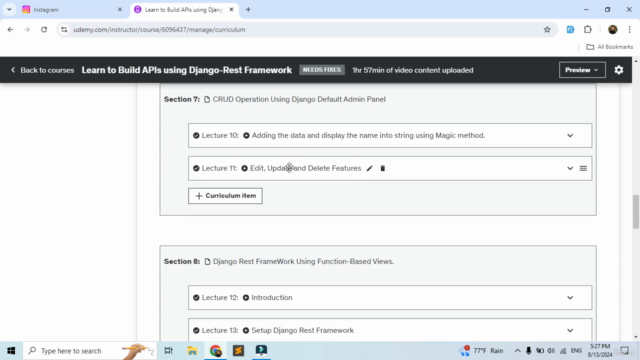Click the Lecture 10 title text
This screenshot has width=640, height=360.
[x=368, y=136]
